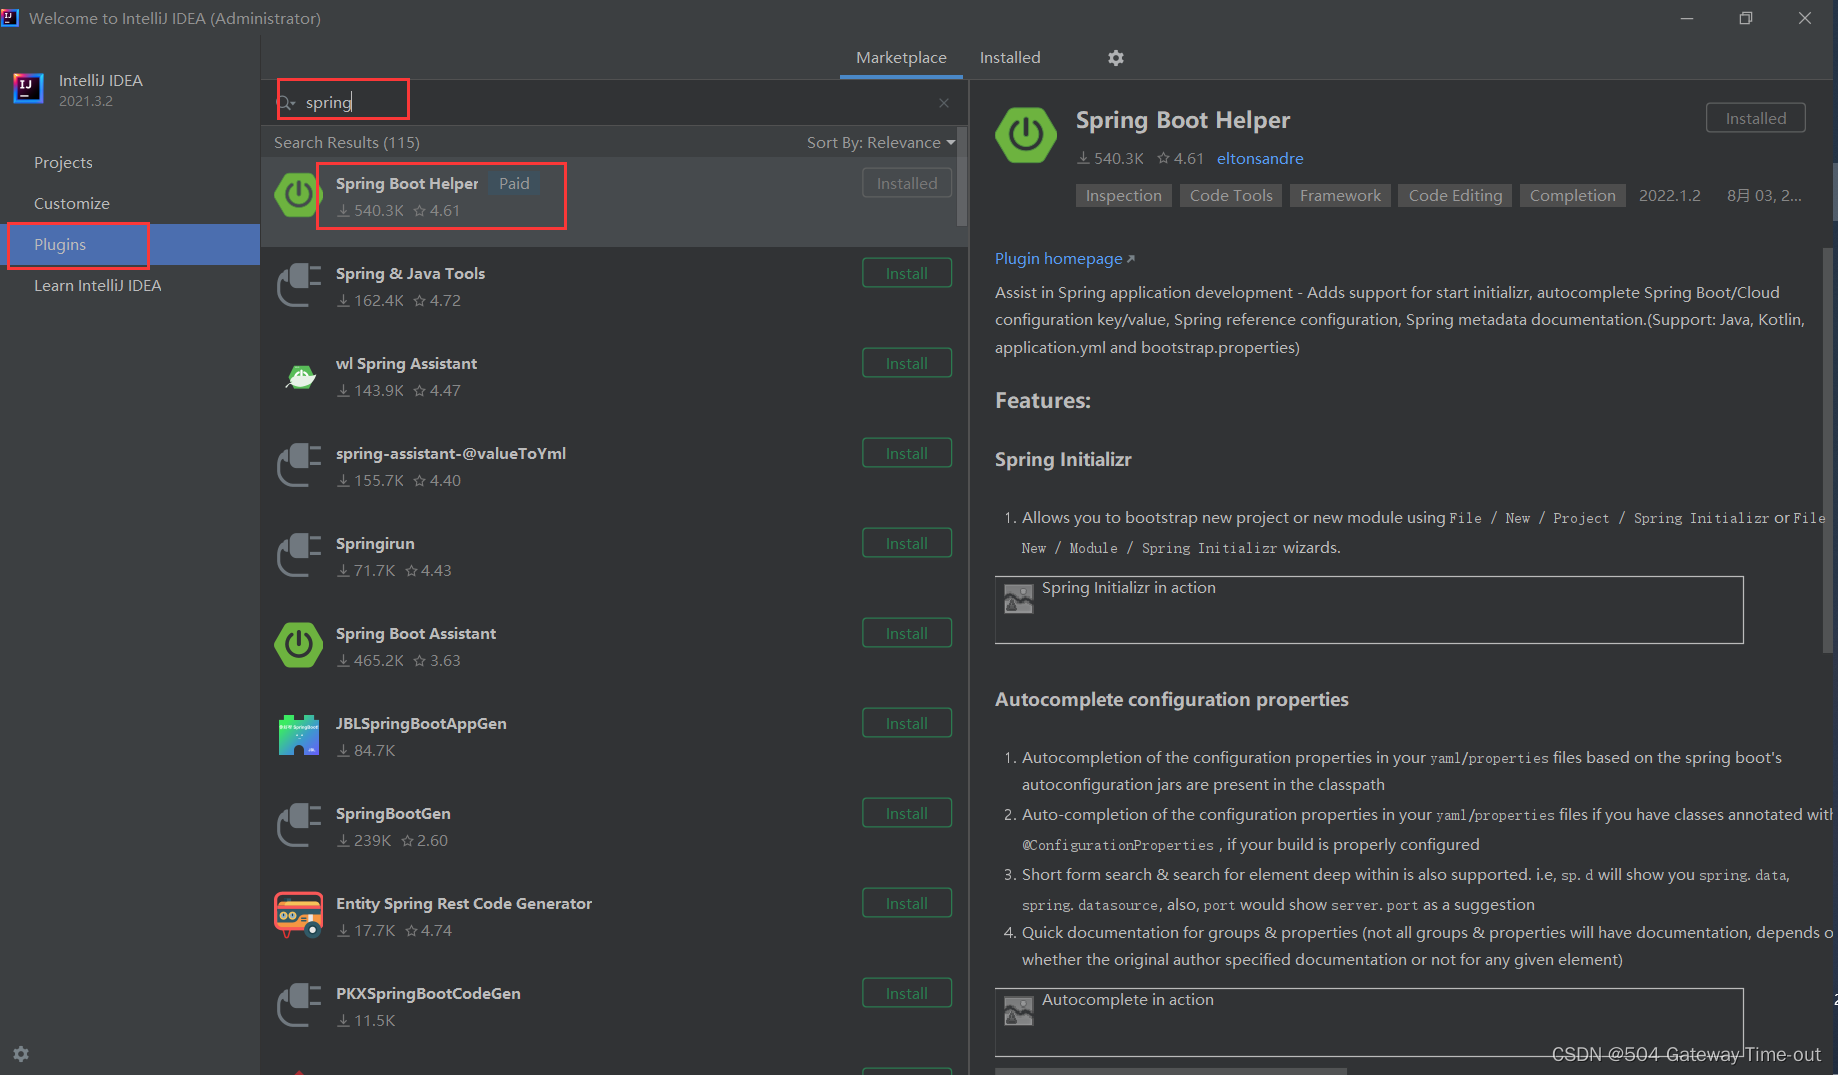Click the IntelliJ IDEA logo in sidebar
This screenshot has height=1075, width=1838.
pyautogui.click(x=28, y=88)
